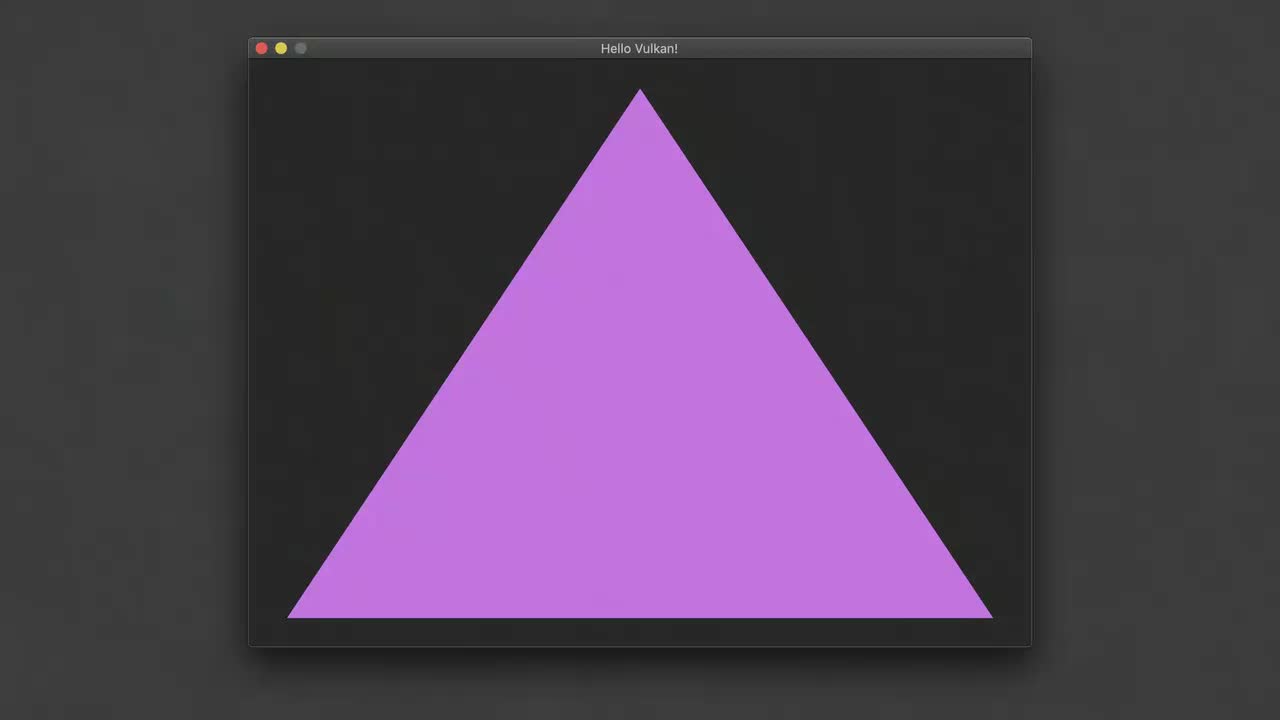Click the center of the purple triangle
The height and width of the screenshot is (720, 1280).
click(640, 440)
